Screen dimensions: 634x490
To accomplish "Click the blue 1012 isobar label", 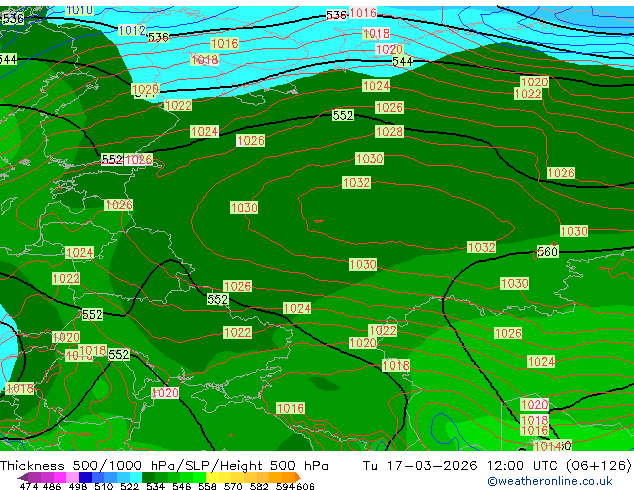I will [132, 30].
